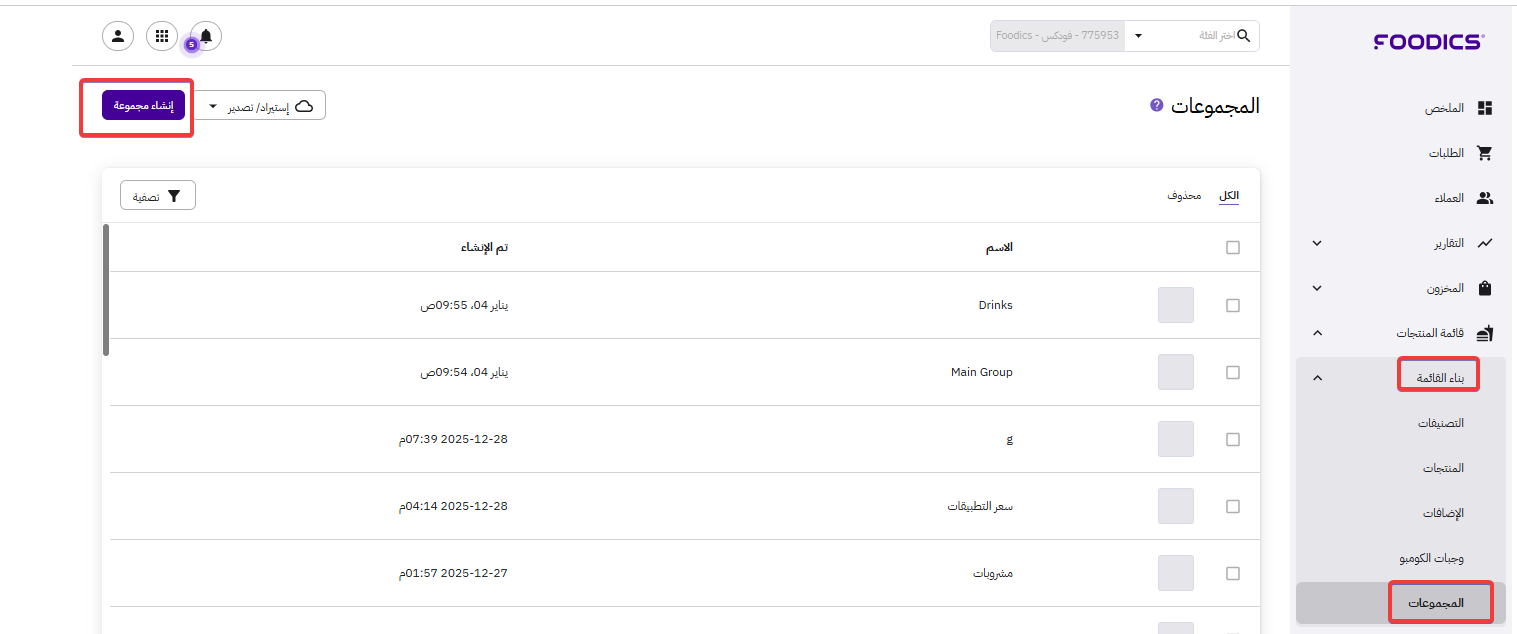Image resolution: width=1517 pixels, height=634 pixels.
Task: Open المنتجات in the sidebar menu
Action: click(1443, 468)
